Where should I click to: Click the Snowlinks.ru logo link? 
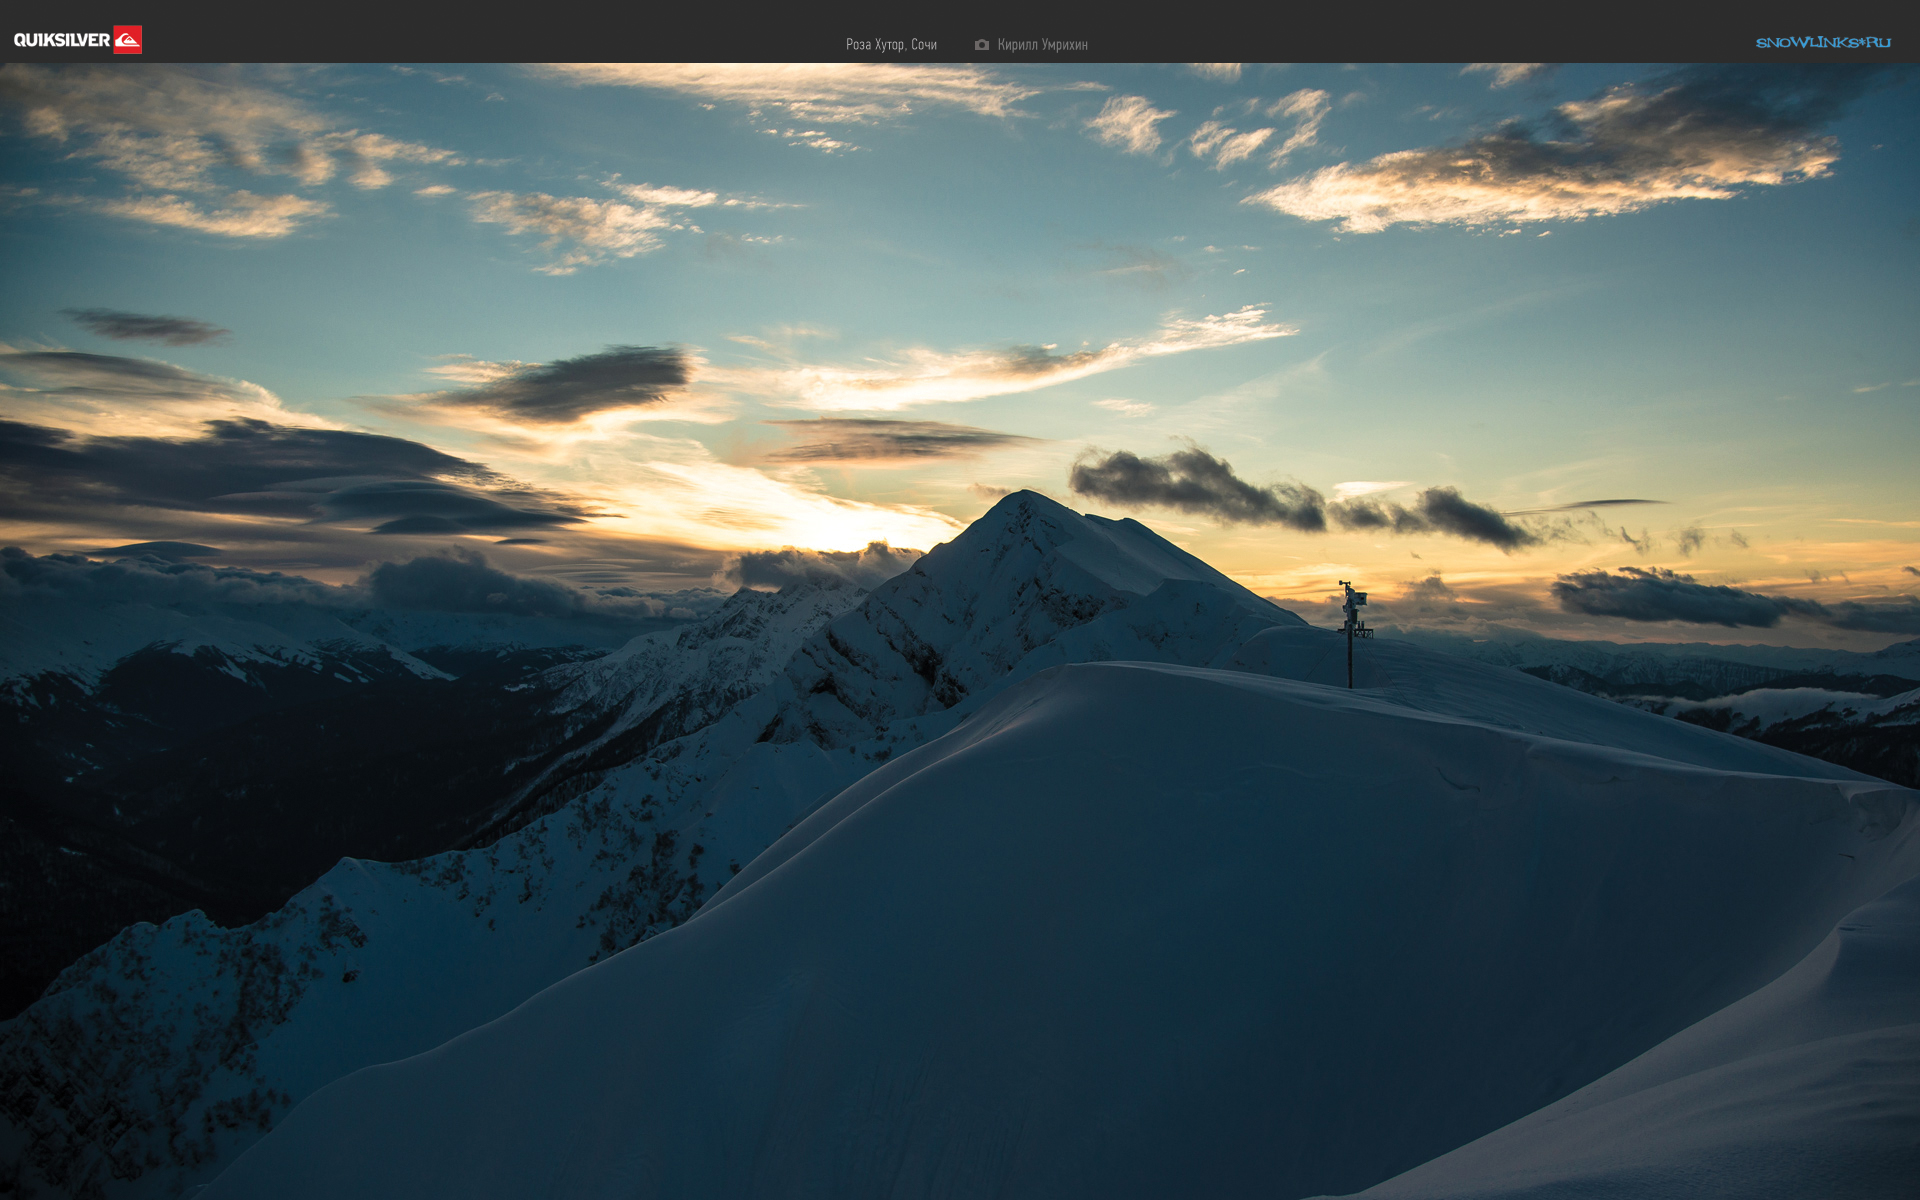(x=1823, y=42)
